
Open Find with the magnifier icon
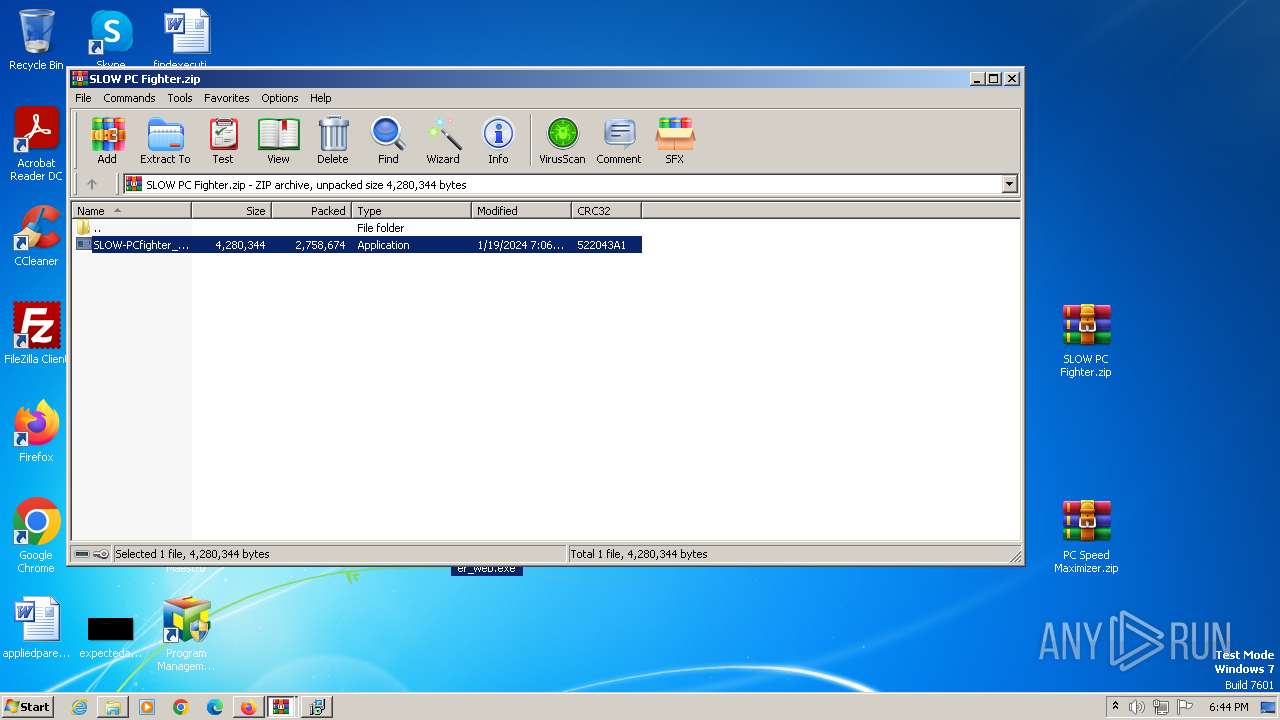click(388, 140)
